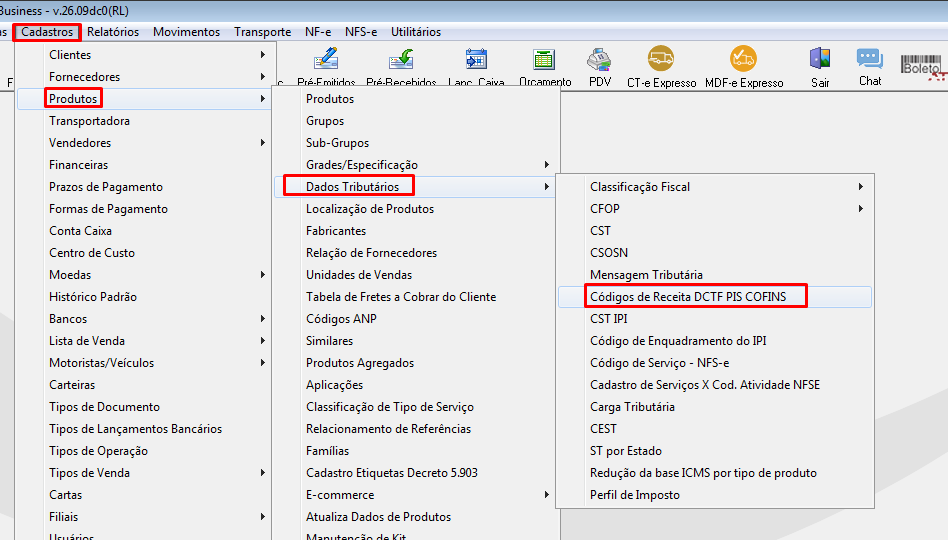Expand the Bancos submenu
Viewport: 948px width, 540px height.
tap(145, 319)
